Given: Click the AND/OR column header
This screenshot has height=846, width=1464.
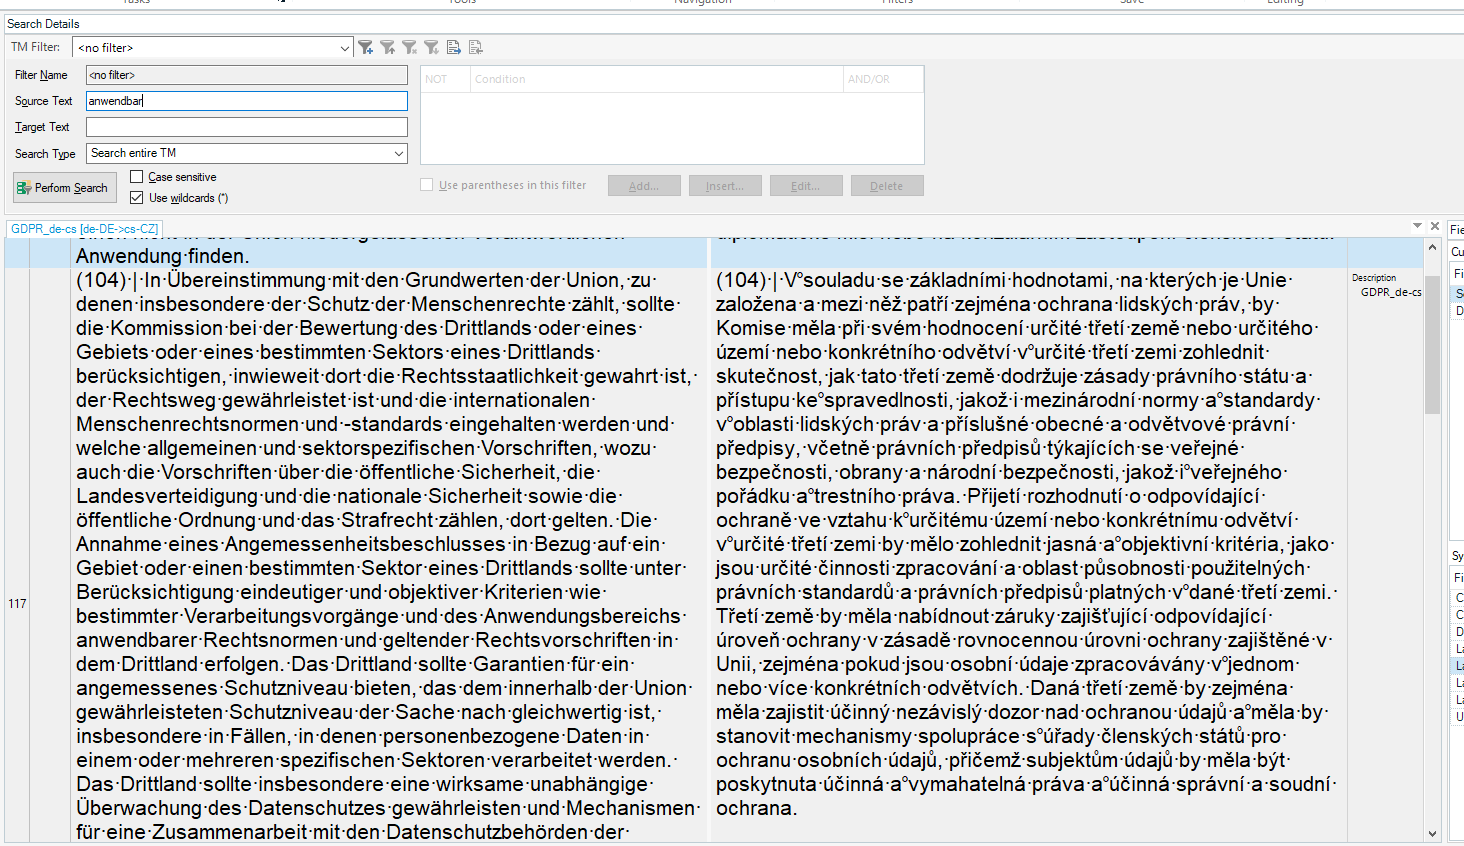Looking at the screenshot, I should click(883, 79).
